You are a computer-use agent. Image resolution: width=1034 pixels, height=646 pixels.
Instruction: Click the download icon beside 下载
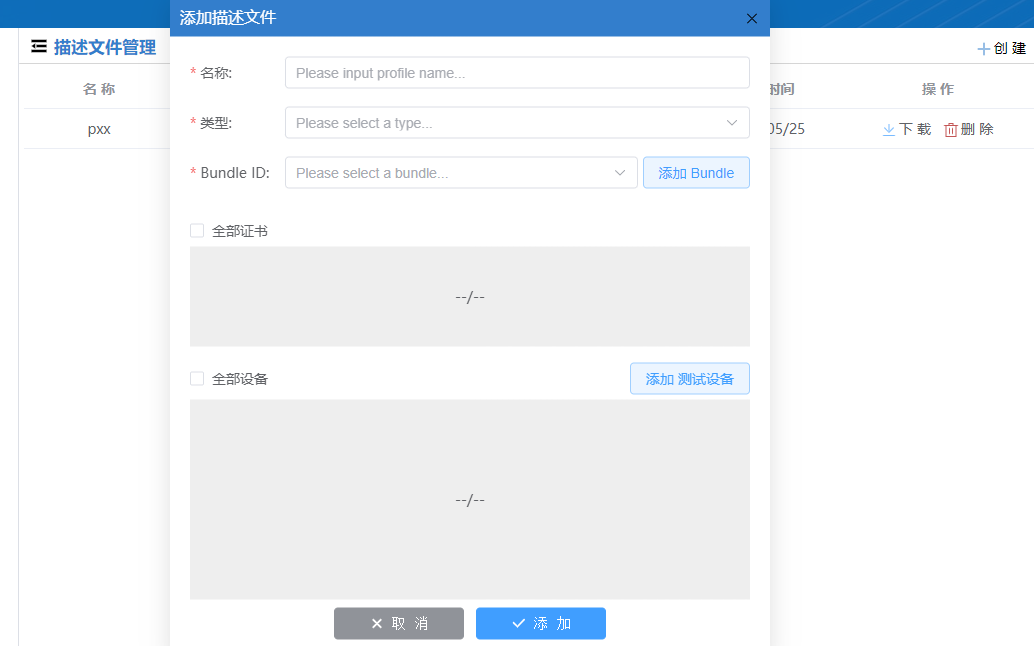point(888,128)
